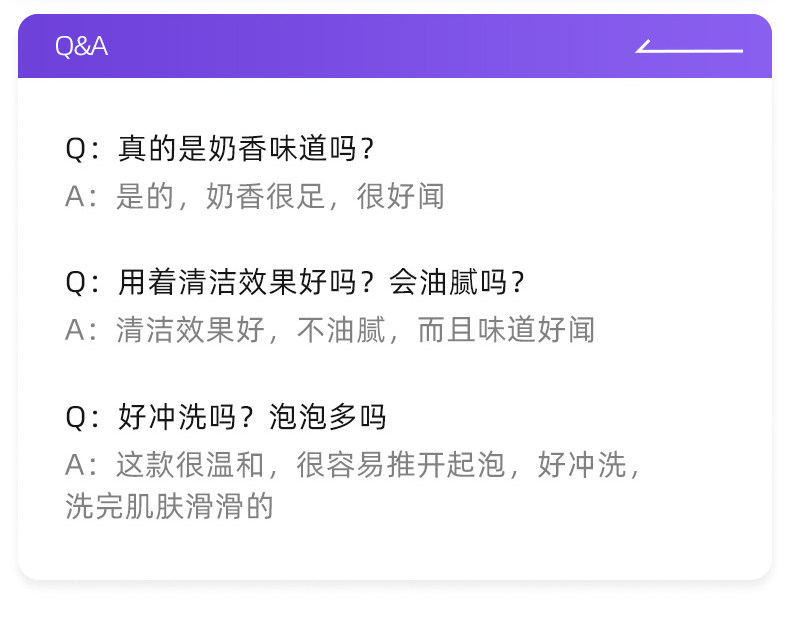This screenshot has height=637, width=790.
Task: Click the question part 泡泡多吗
Action: (x=327, y=416)
